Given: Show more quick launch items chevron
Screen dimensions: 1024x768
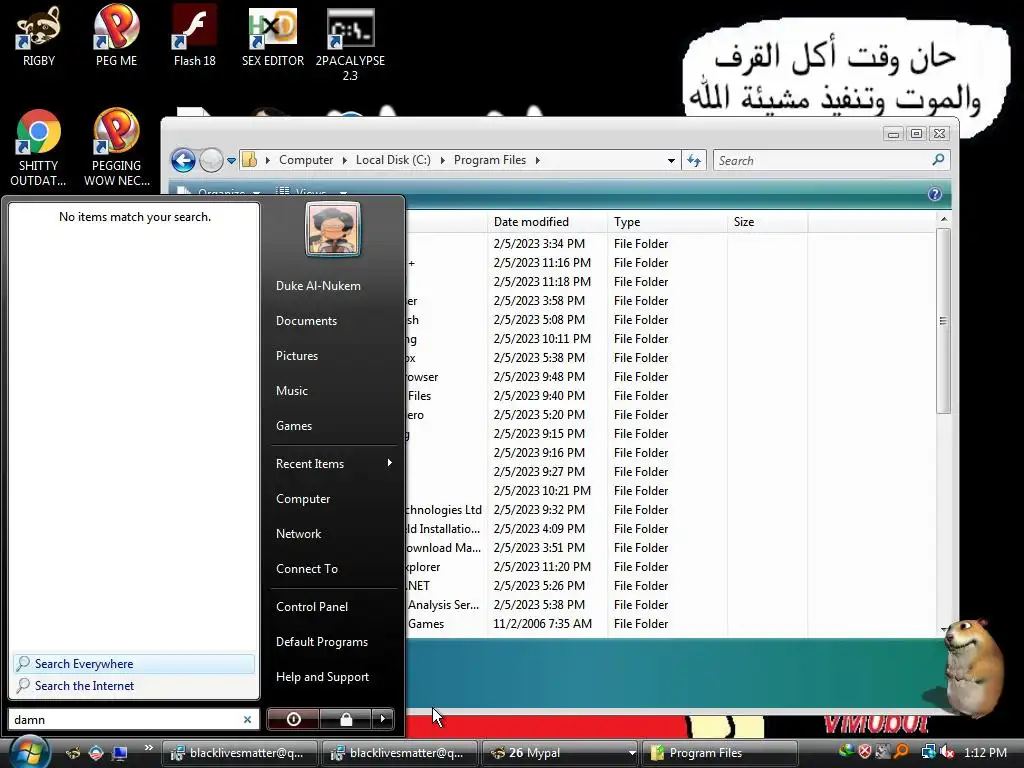Looking at the screenshot, I should [x=148, y=748].
